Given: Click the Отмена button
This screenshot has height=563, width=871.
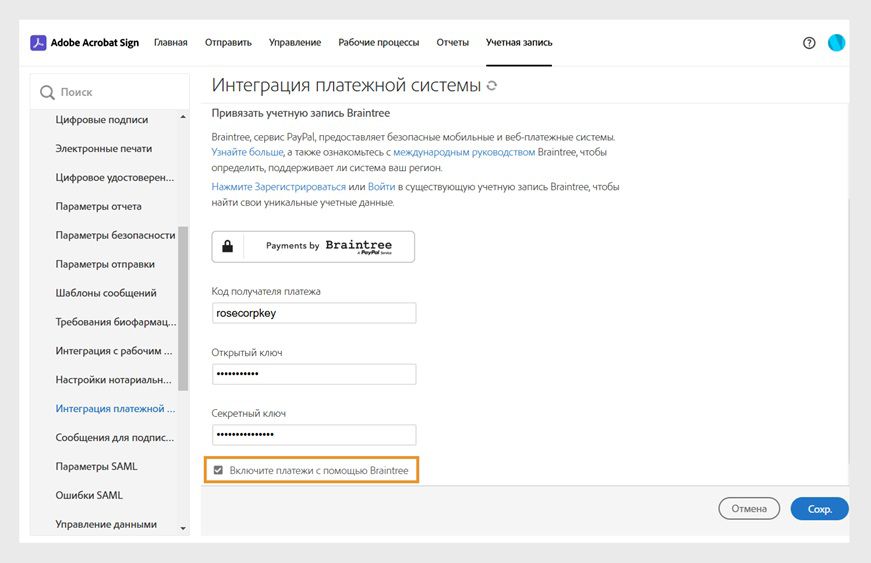Looking at the screenshot, I should pyautogui.click(x=749, y=509).
